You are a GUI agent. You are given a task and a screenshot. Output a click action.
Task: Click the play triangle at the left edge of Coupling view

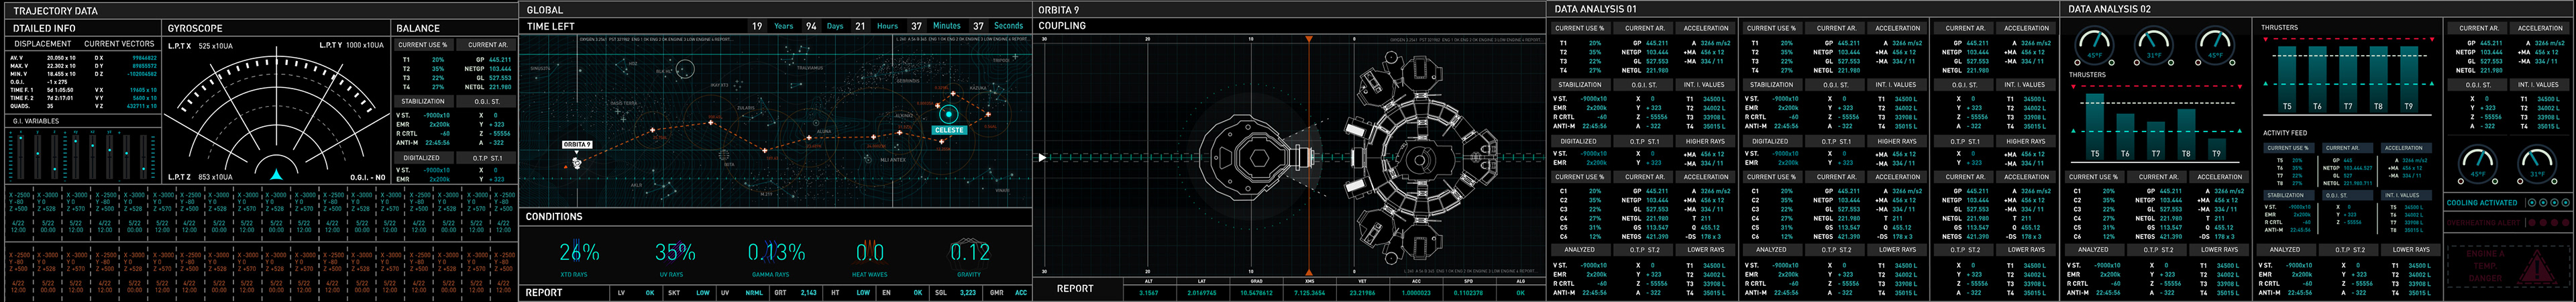point(1042,157)
